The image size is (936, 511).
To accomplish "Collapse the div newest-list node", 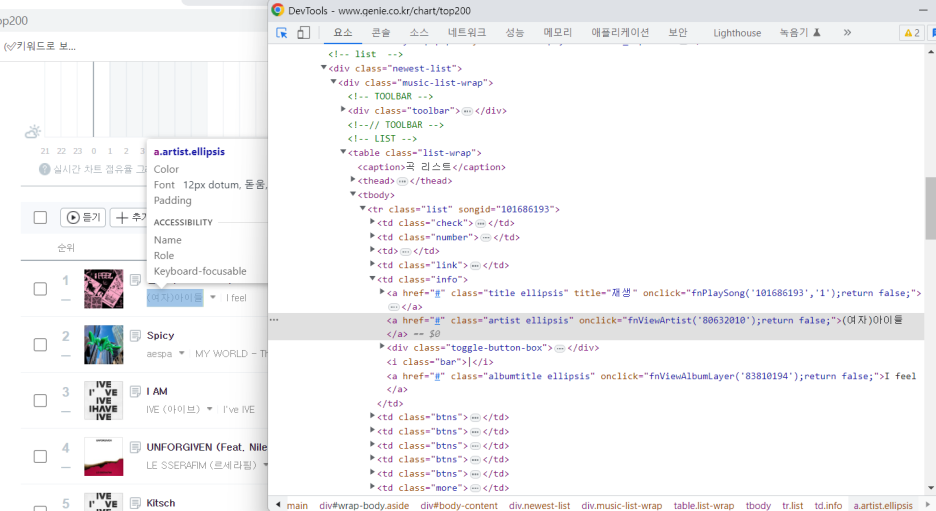I will coord(324,68).
